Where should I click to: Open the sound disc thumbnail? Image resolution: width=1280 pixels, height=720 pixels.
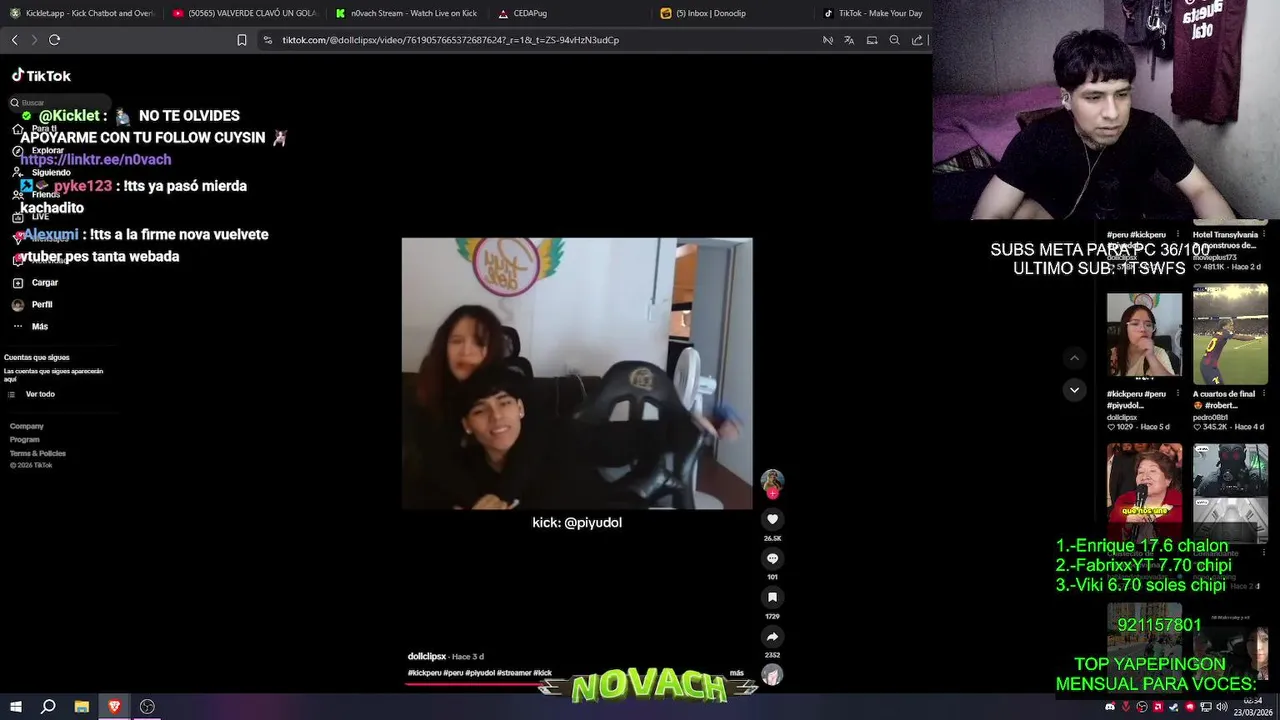(x=772, y=675)
